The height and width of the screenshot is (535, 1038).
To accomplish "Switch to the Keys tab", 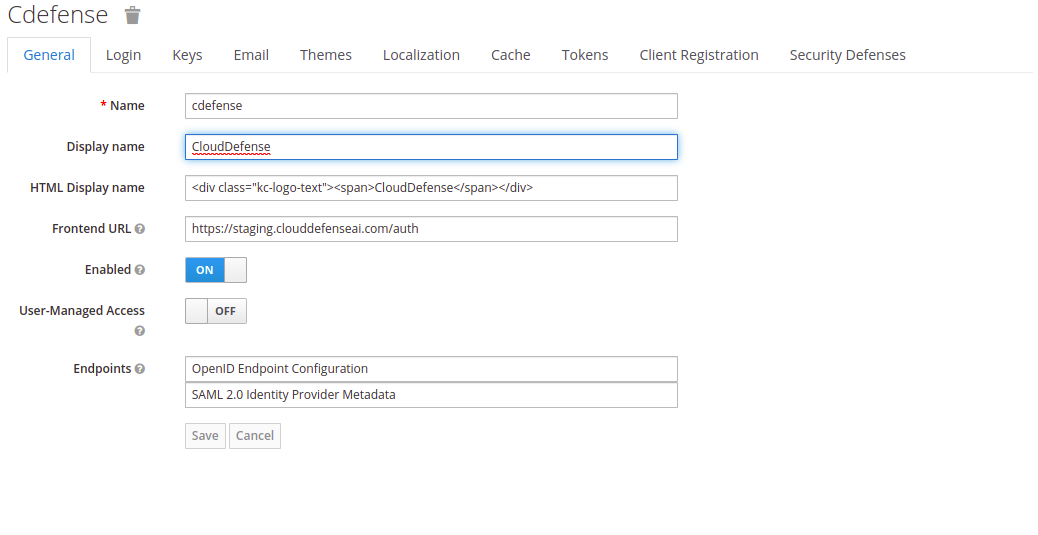I will coord(187,55).
